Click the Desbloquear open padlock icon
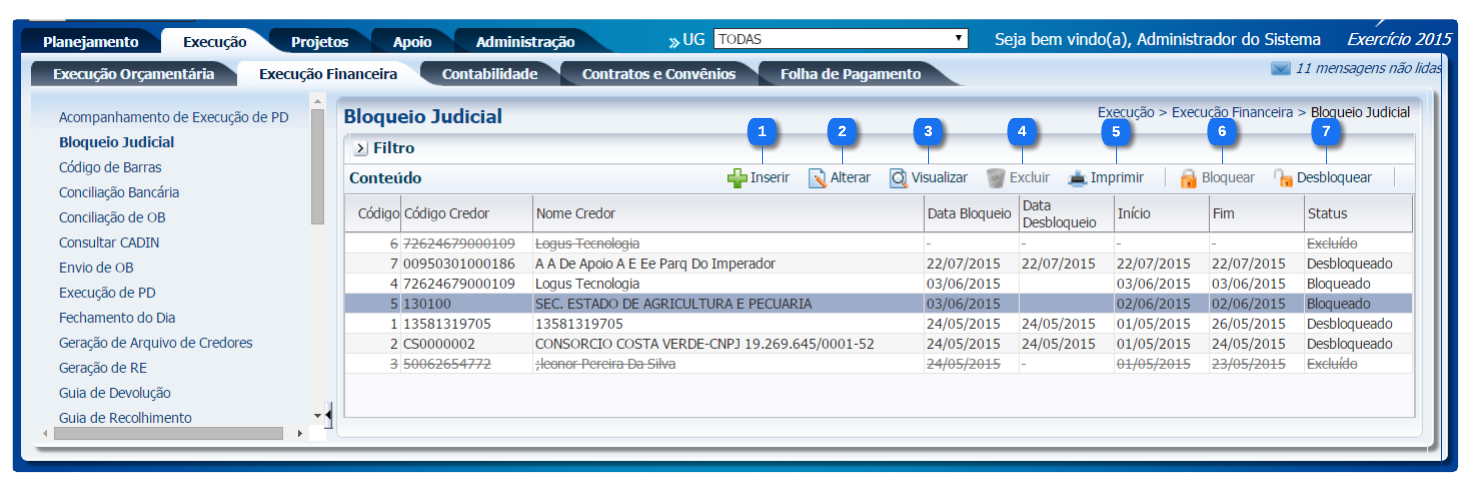The width and height of the screenshot is (1472, 485). (x=1283, y=178)
